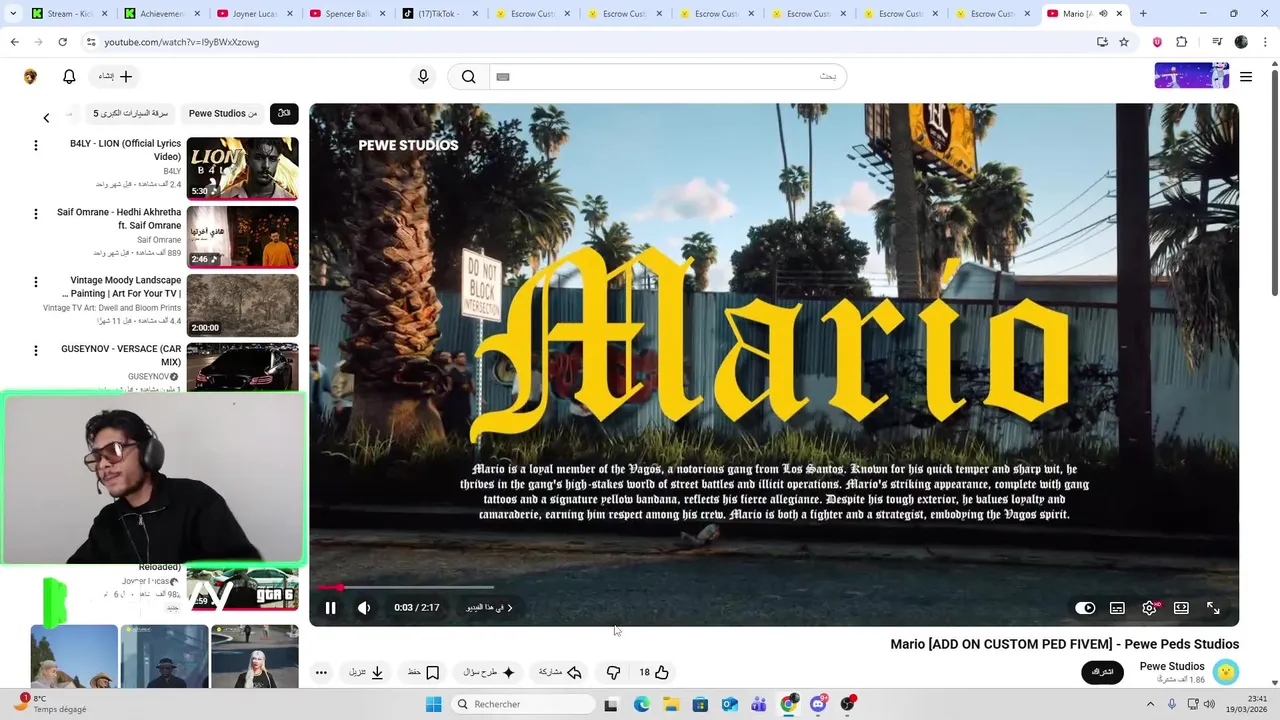The image size is (1280, 720).
Task: Open the Pewe Studios channel name link
Action: pyautogui.click(x=1172, y=666)
